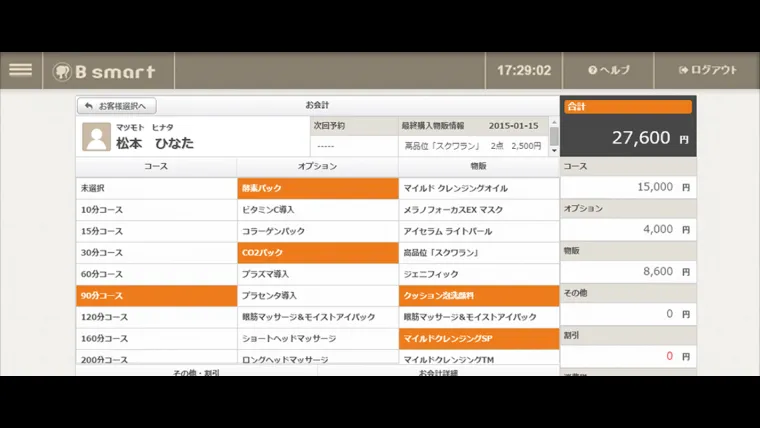Select 200分コース
The height and width of the screenshot is (428, 760).
(157, 358)
